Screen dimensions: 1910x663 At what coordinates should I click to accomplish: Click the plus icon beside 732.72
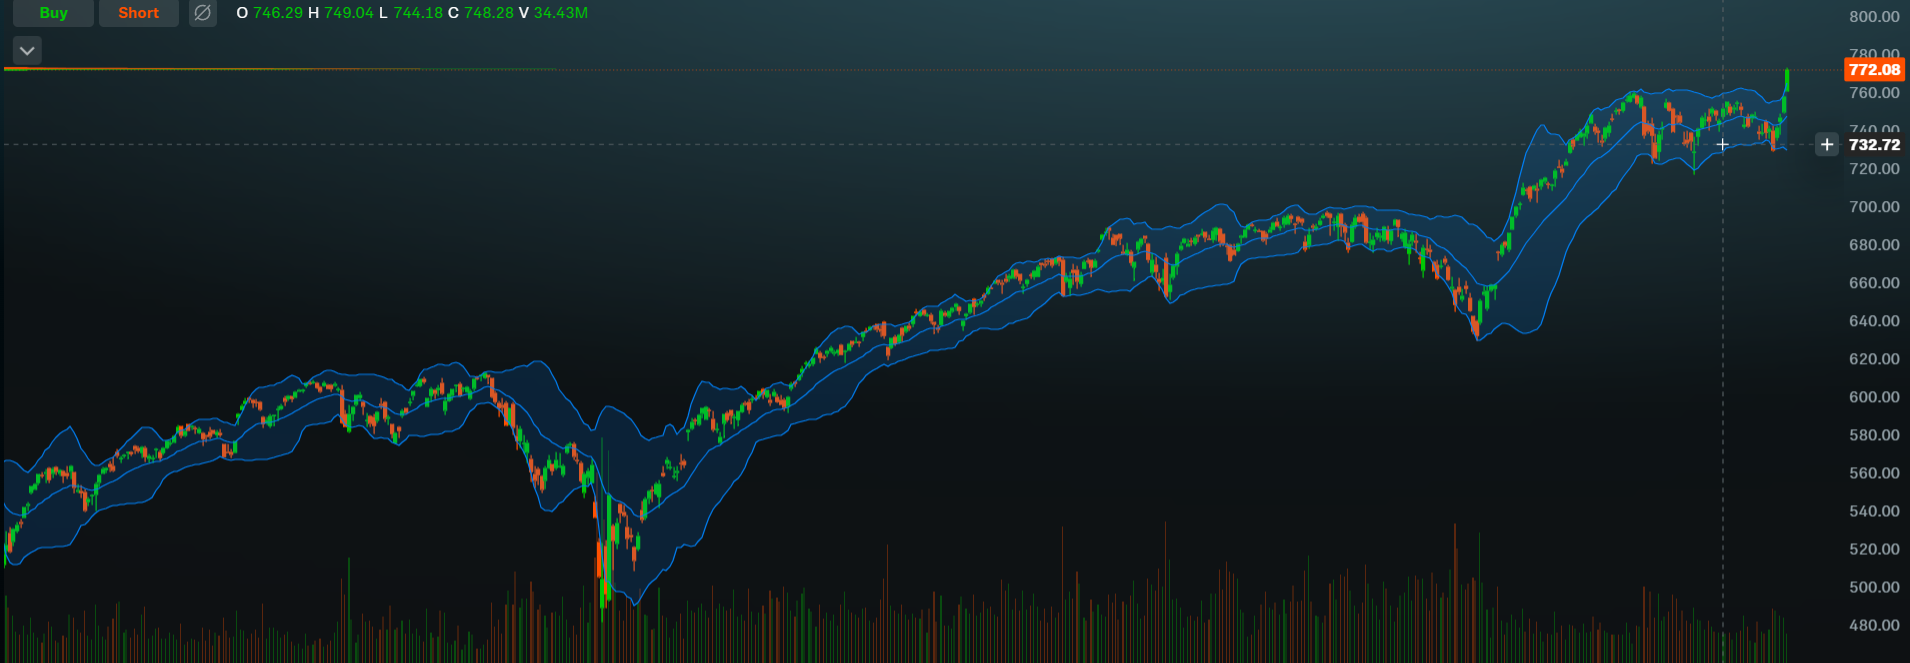point(1827,145)
